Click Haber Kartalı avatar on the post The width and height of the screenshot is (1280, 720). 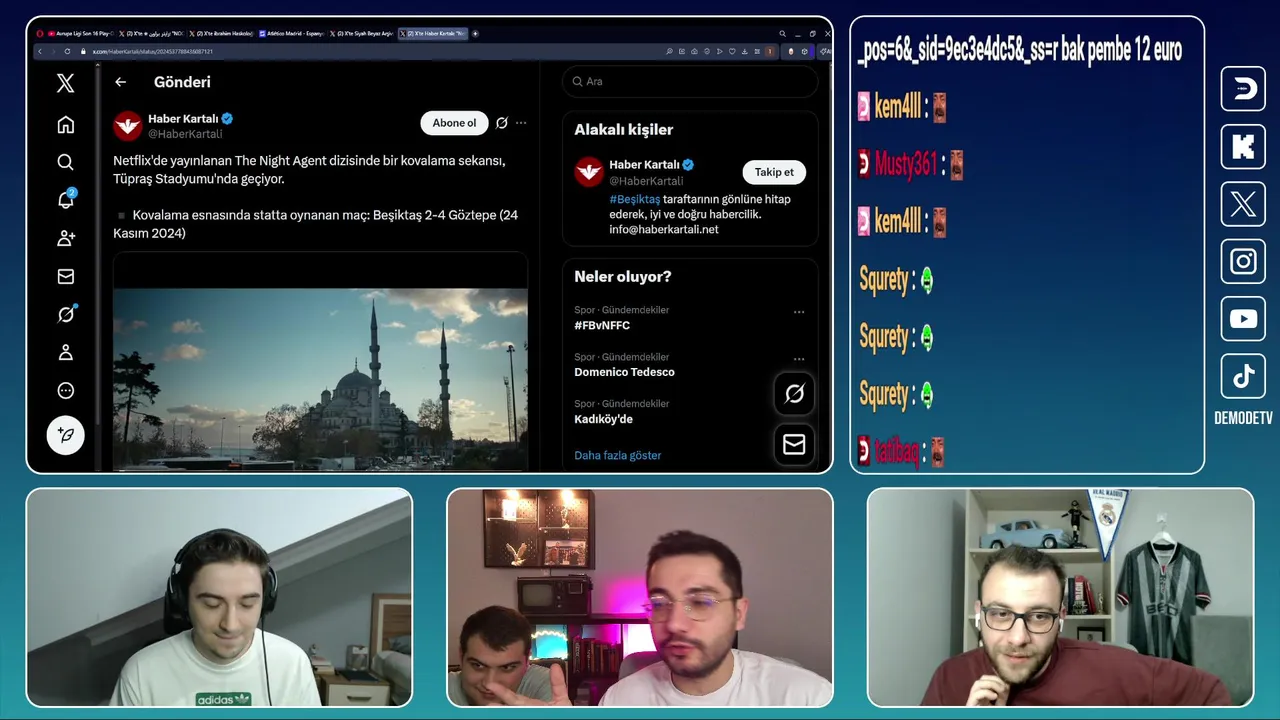point(127,126)
